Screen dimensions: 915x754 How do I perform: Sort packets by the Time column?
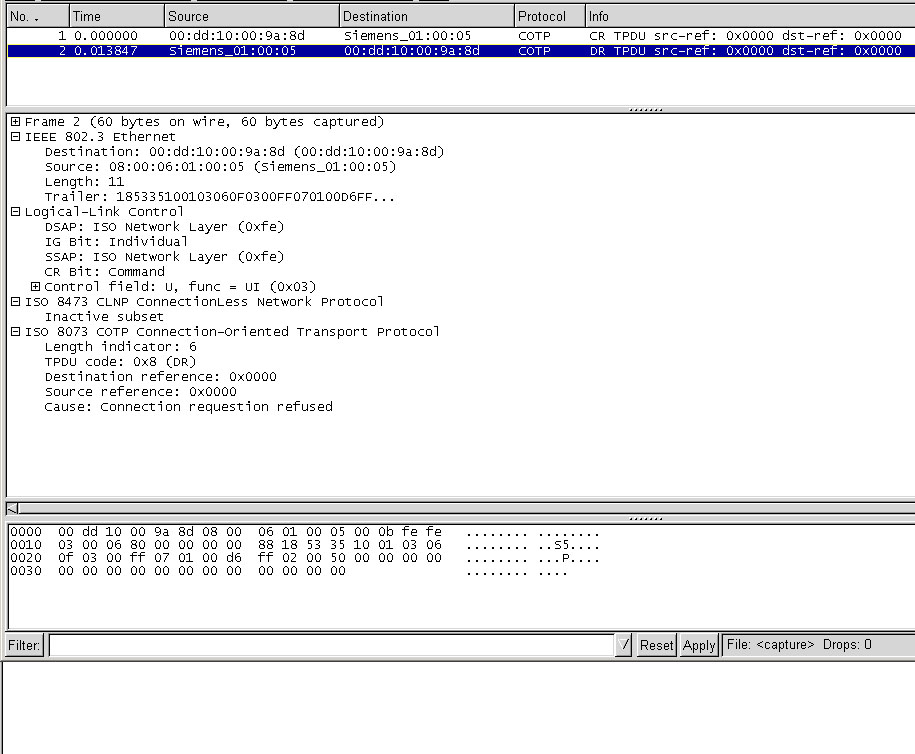[x=116, y=16]
